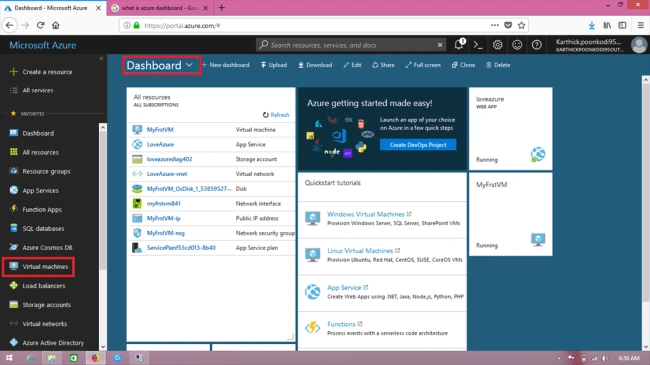Screen dimensions: 650x365
Task: Open App Services from the sidebar
Action: click(x=40, y=190)
